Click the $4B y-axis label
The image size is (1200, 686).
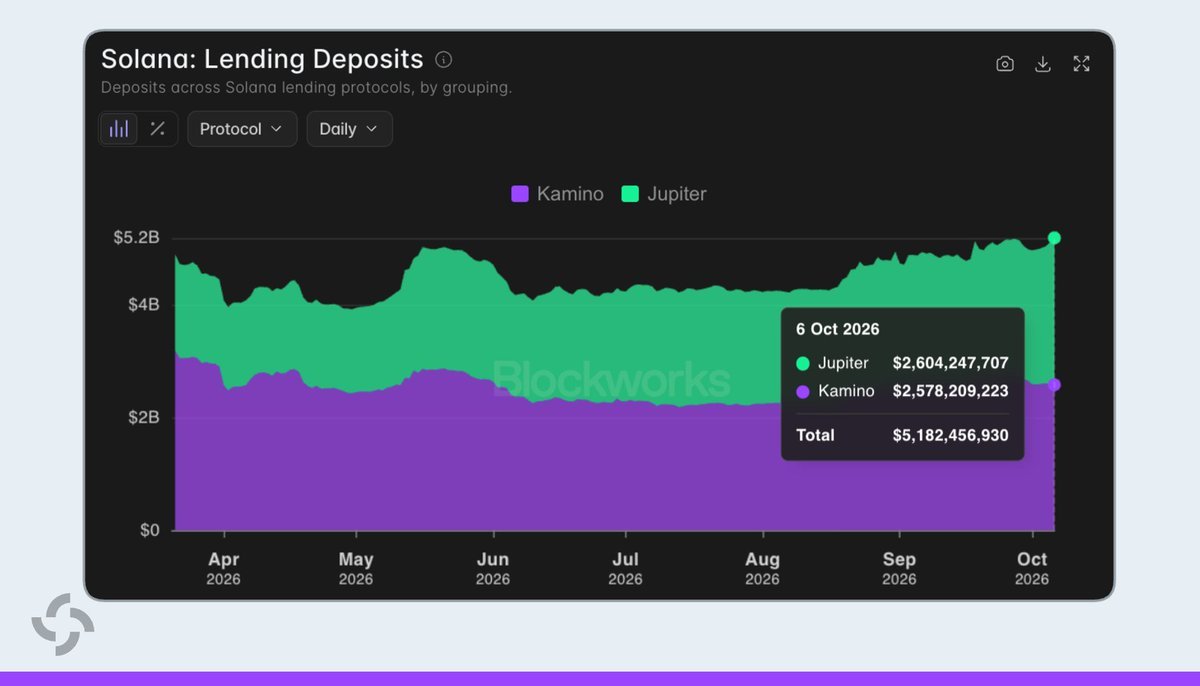[x=143, y=304]
